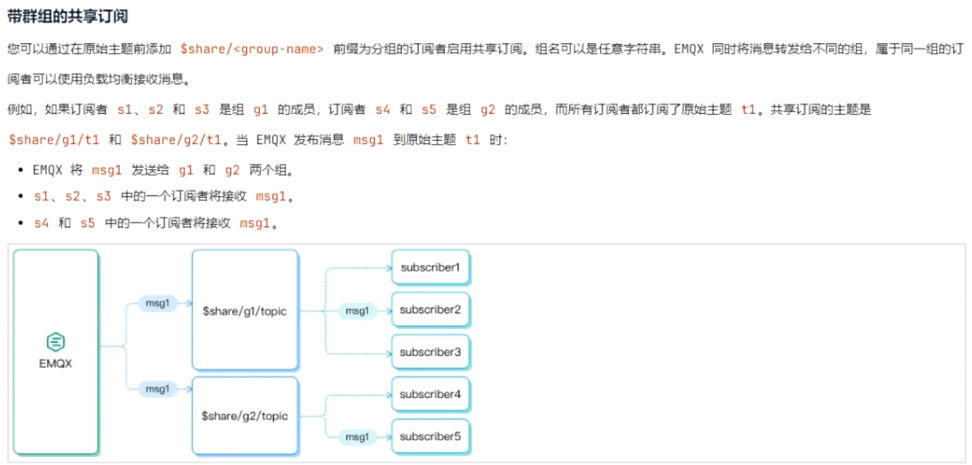
Task: Click the bullet line ending 两个组
Action: click(x=163, y=169)
